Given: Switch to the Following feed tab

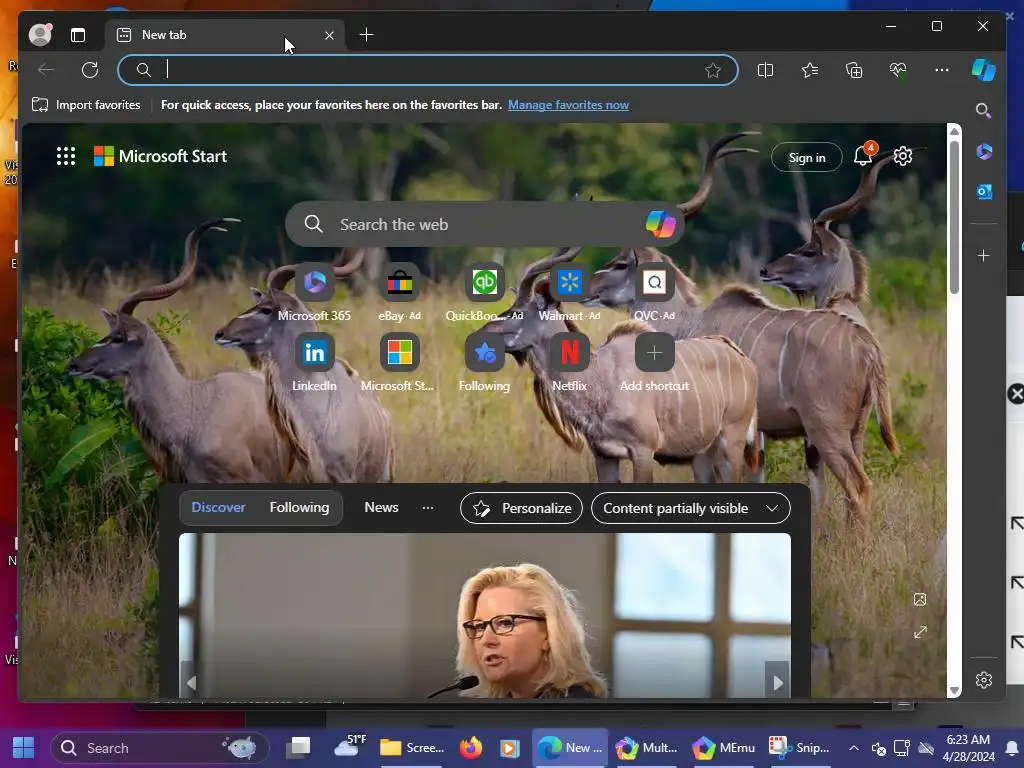Looking at the screenshot, I should coord(299,507).
